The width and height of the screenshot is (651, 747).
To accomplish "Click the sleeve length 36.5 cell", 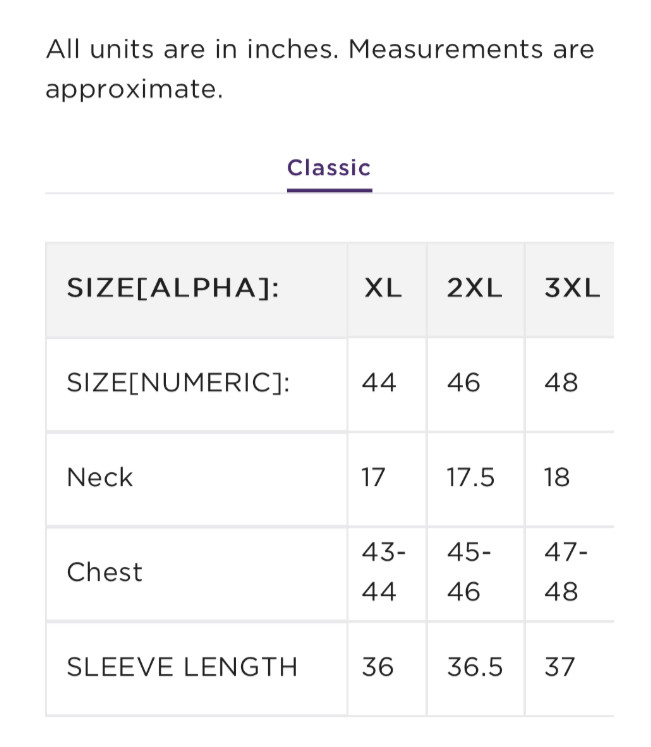I will pyautogui.click(x=475, y=667).
